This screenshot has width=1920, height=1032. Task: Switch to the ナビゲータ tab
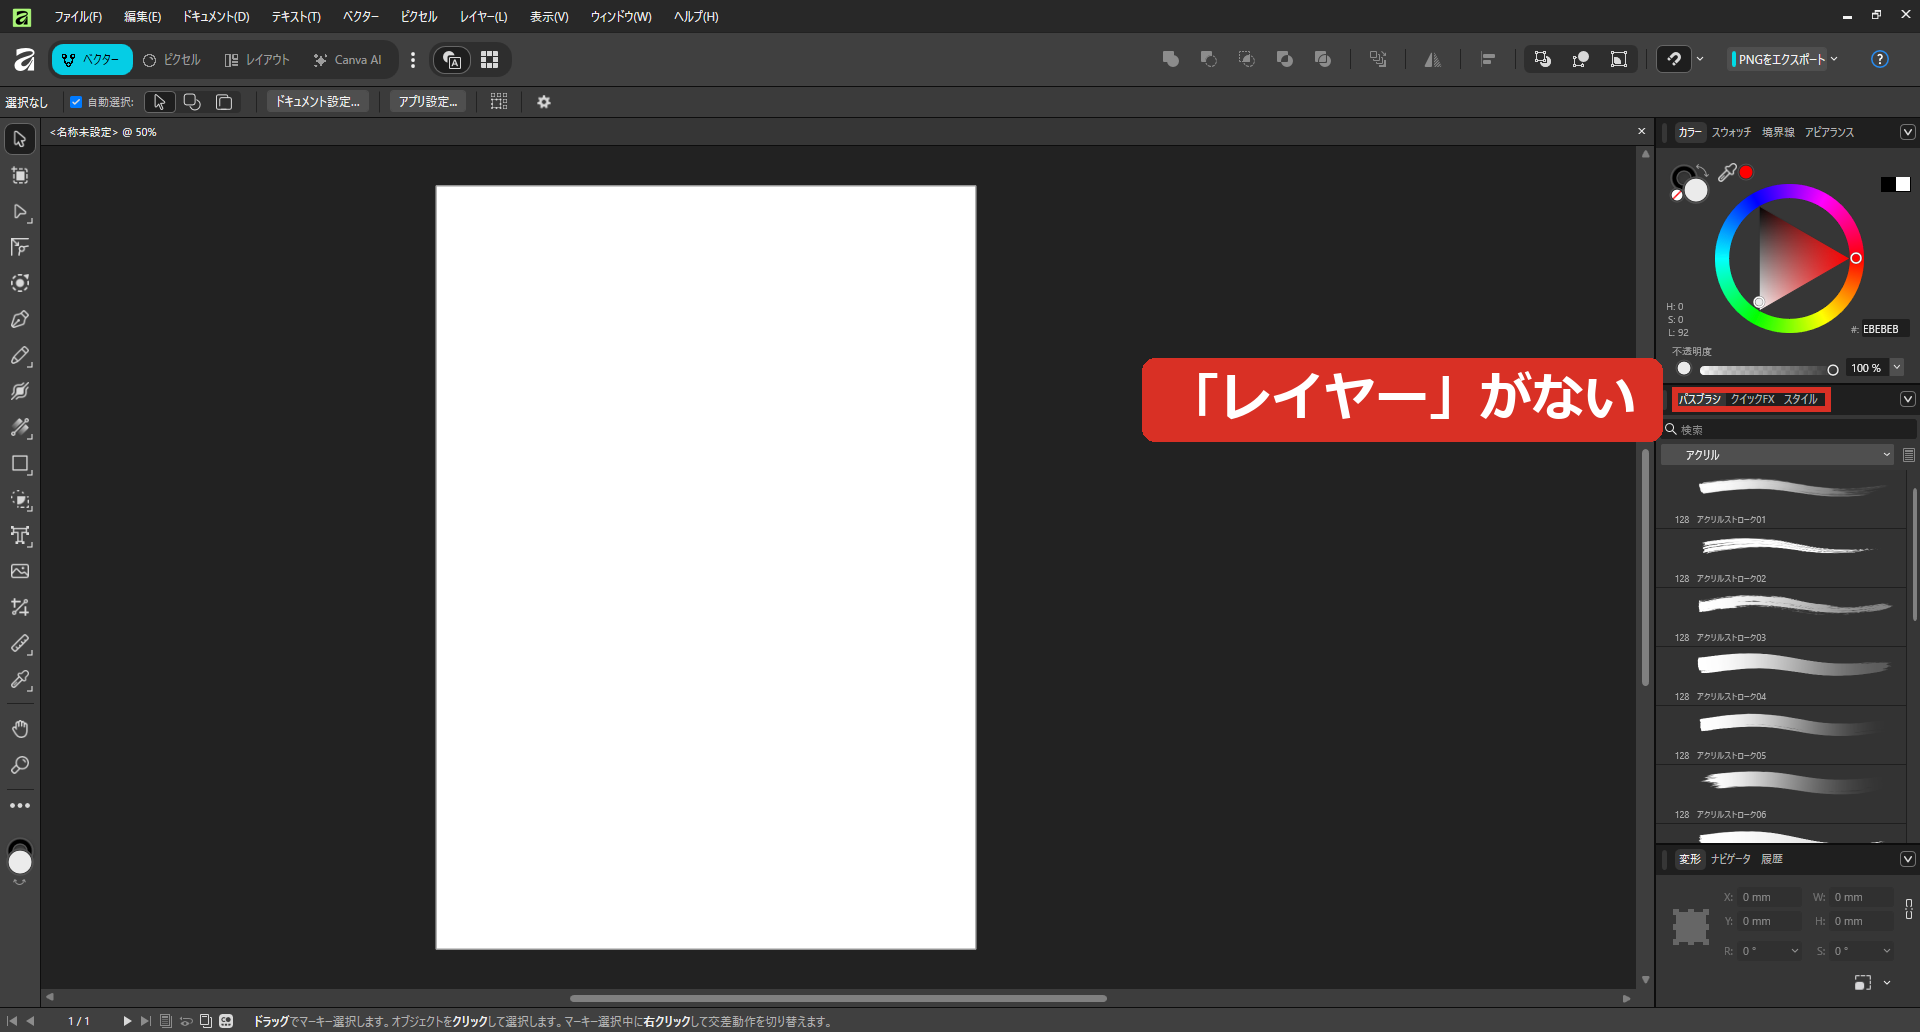[1731, 859]
